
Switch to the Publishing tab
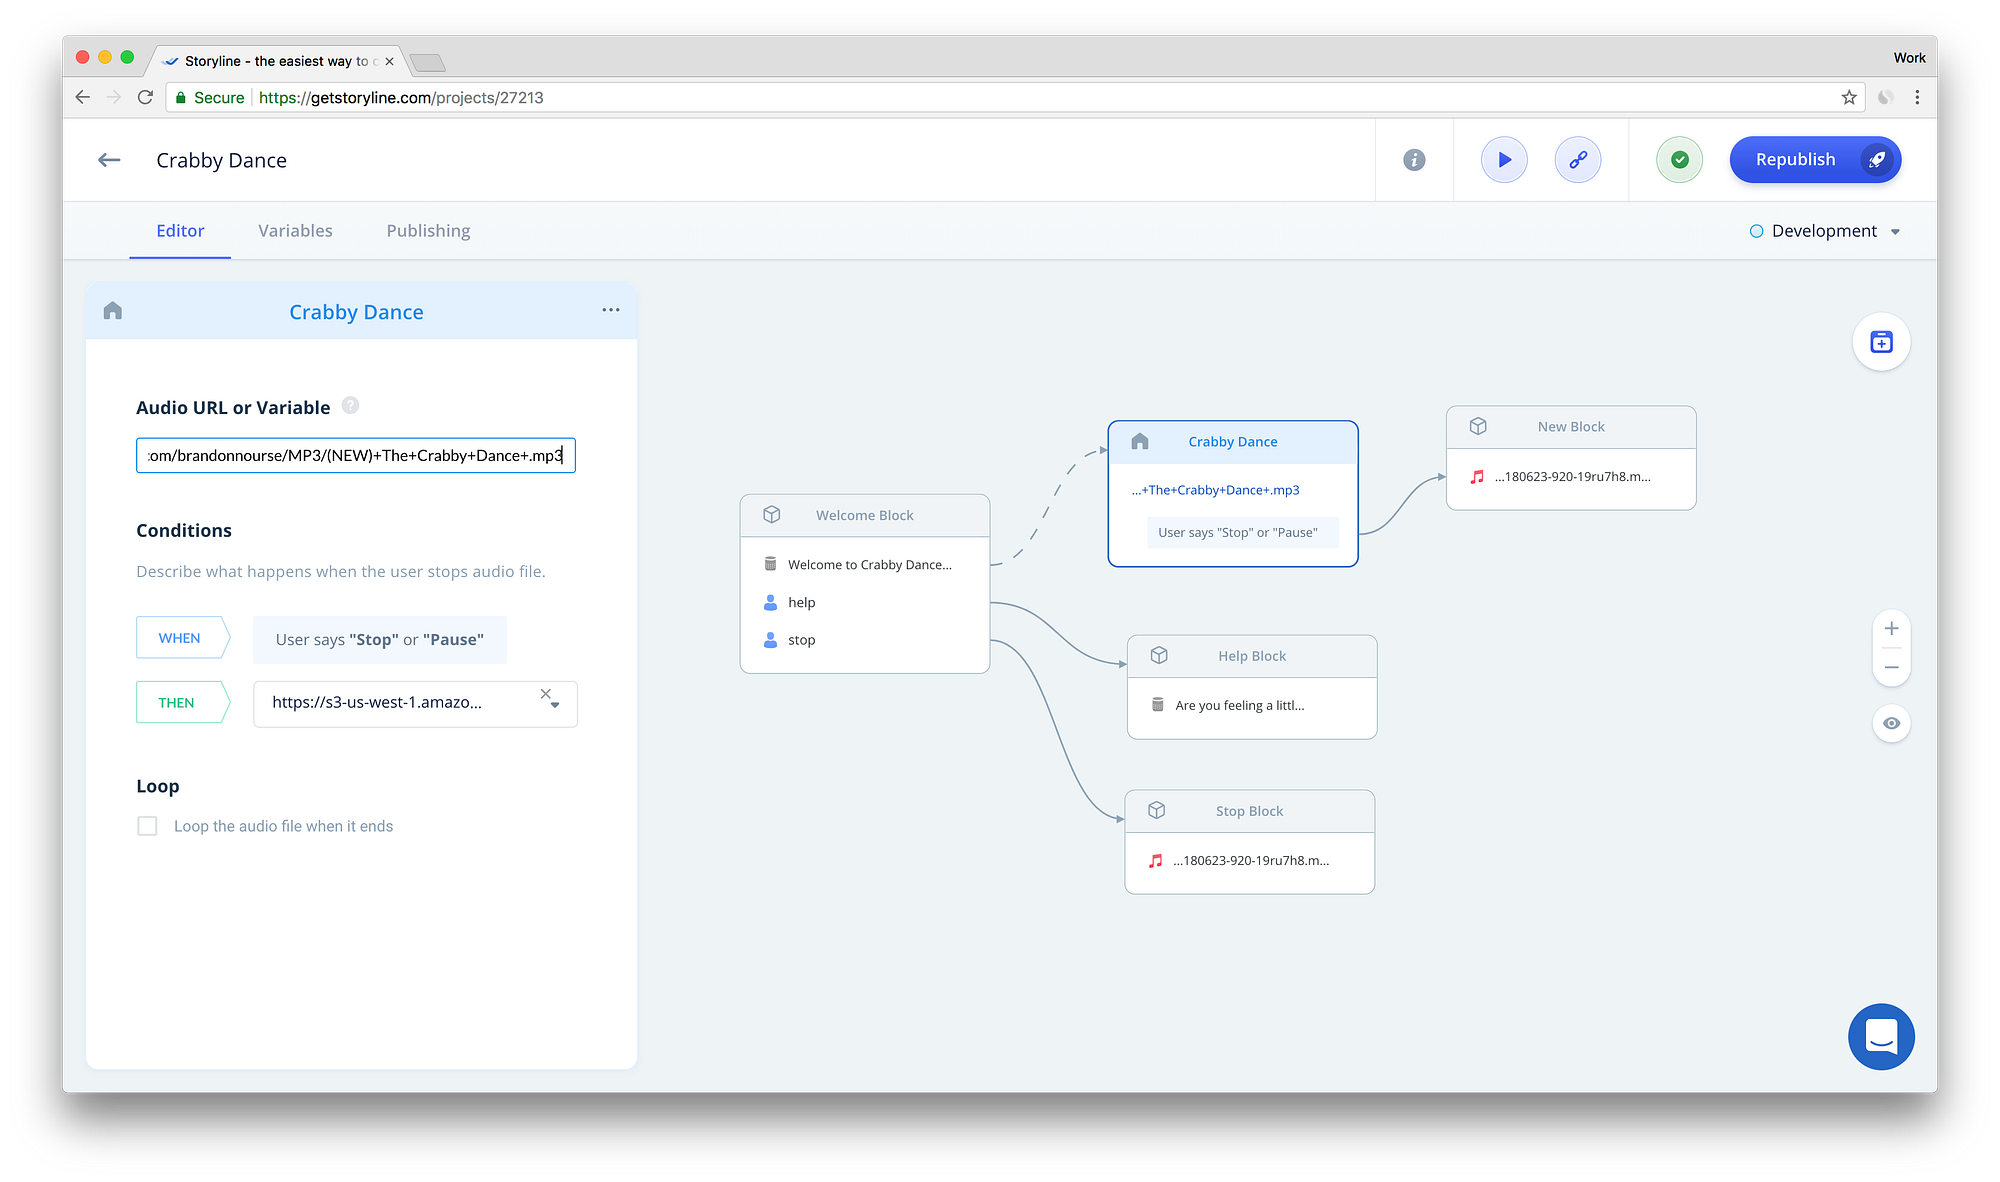point(428,231)
